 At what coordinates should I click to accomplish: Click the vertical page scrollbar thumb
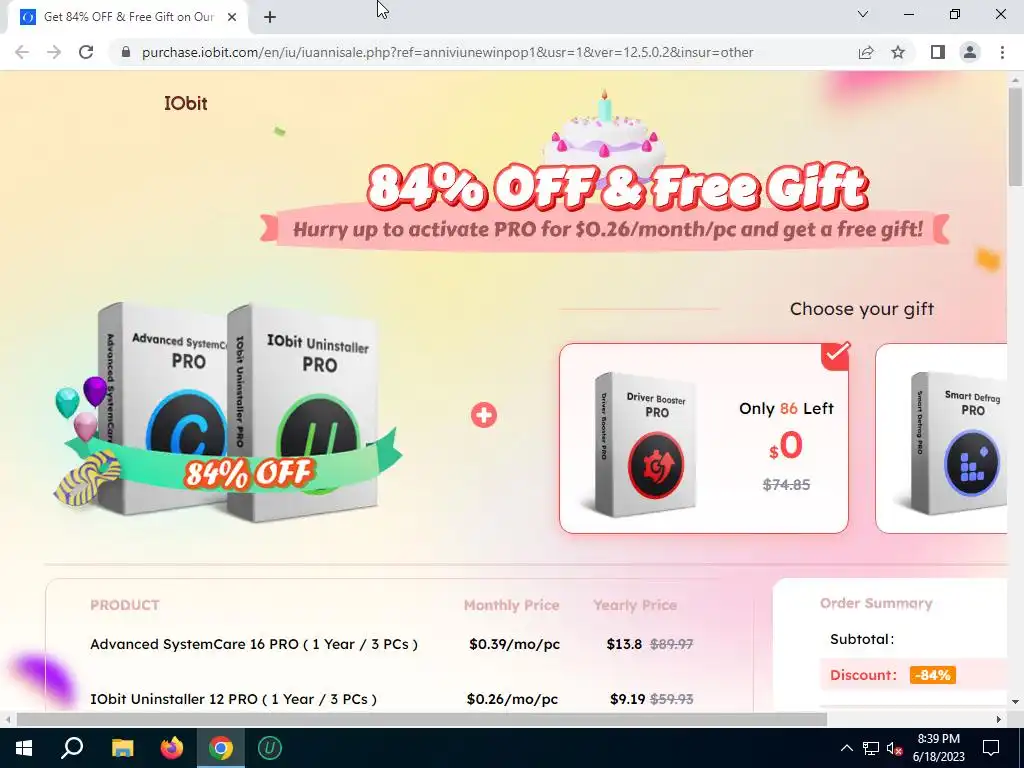(x=1015, y=136)
